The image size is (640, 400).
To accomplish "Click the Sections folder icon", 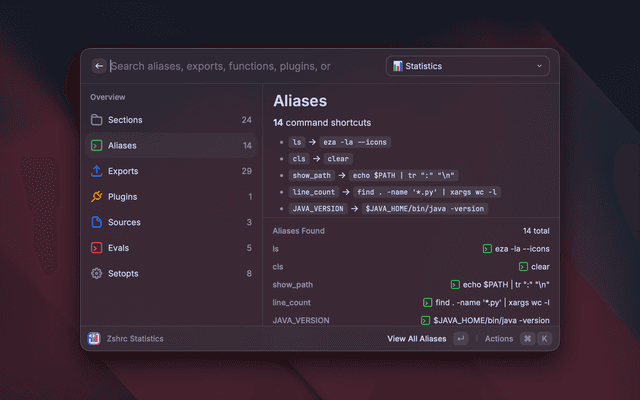I will point(96,120).
